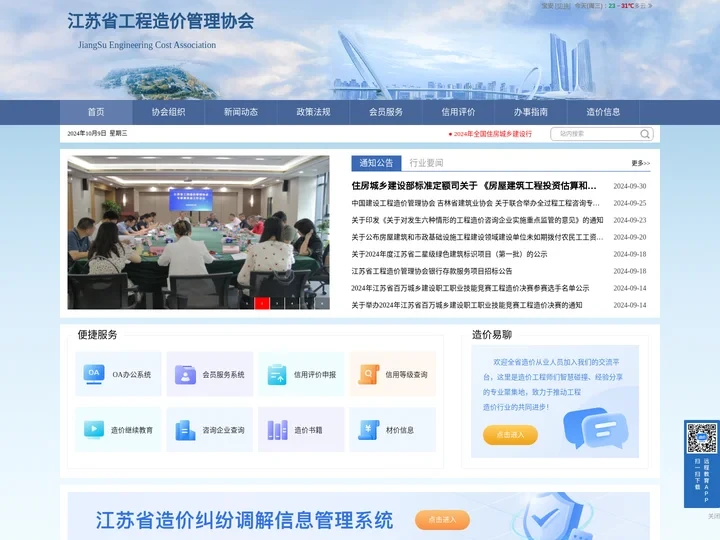Viewport: 720px width, 540px height.
Task: Click the 点击进入 button in 造价易聊
Action: pos(510,434)
